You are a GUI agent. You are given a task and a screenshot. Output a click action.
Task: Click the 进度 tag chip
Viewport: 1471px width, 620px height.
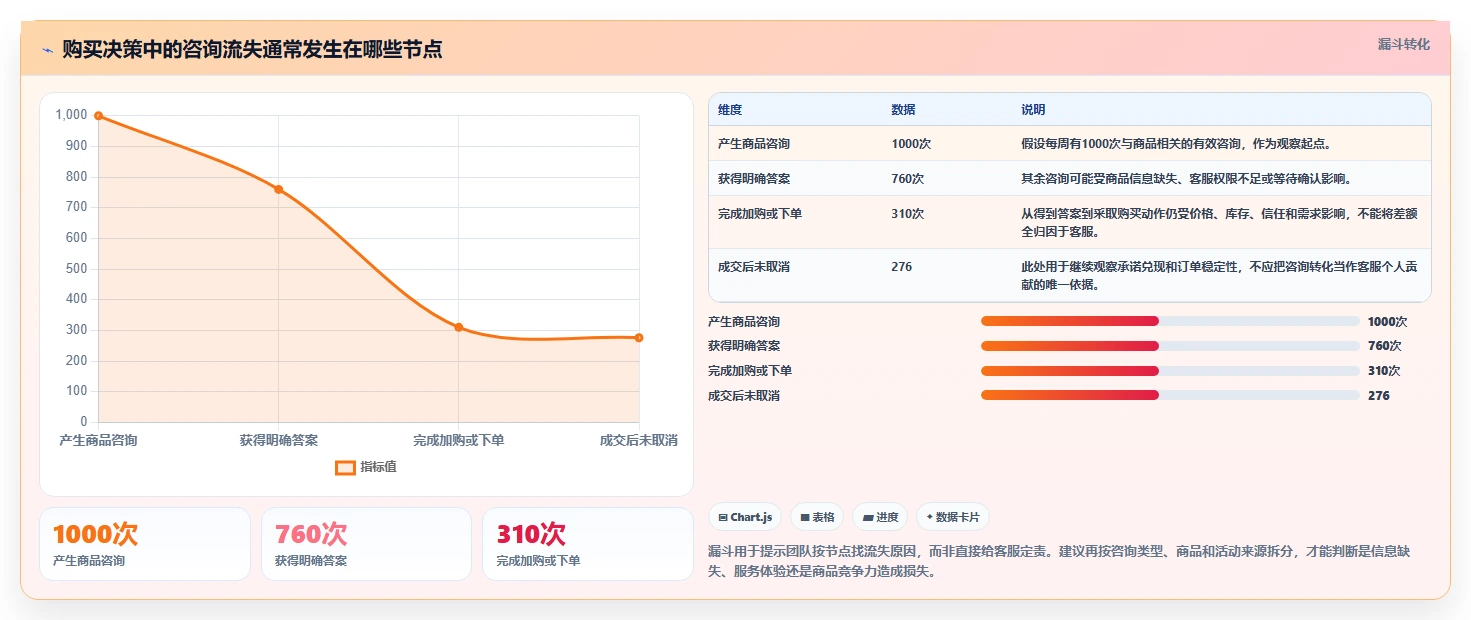point(880,517)
